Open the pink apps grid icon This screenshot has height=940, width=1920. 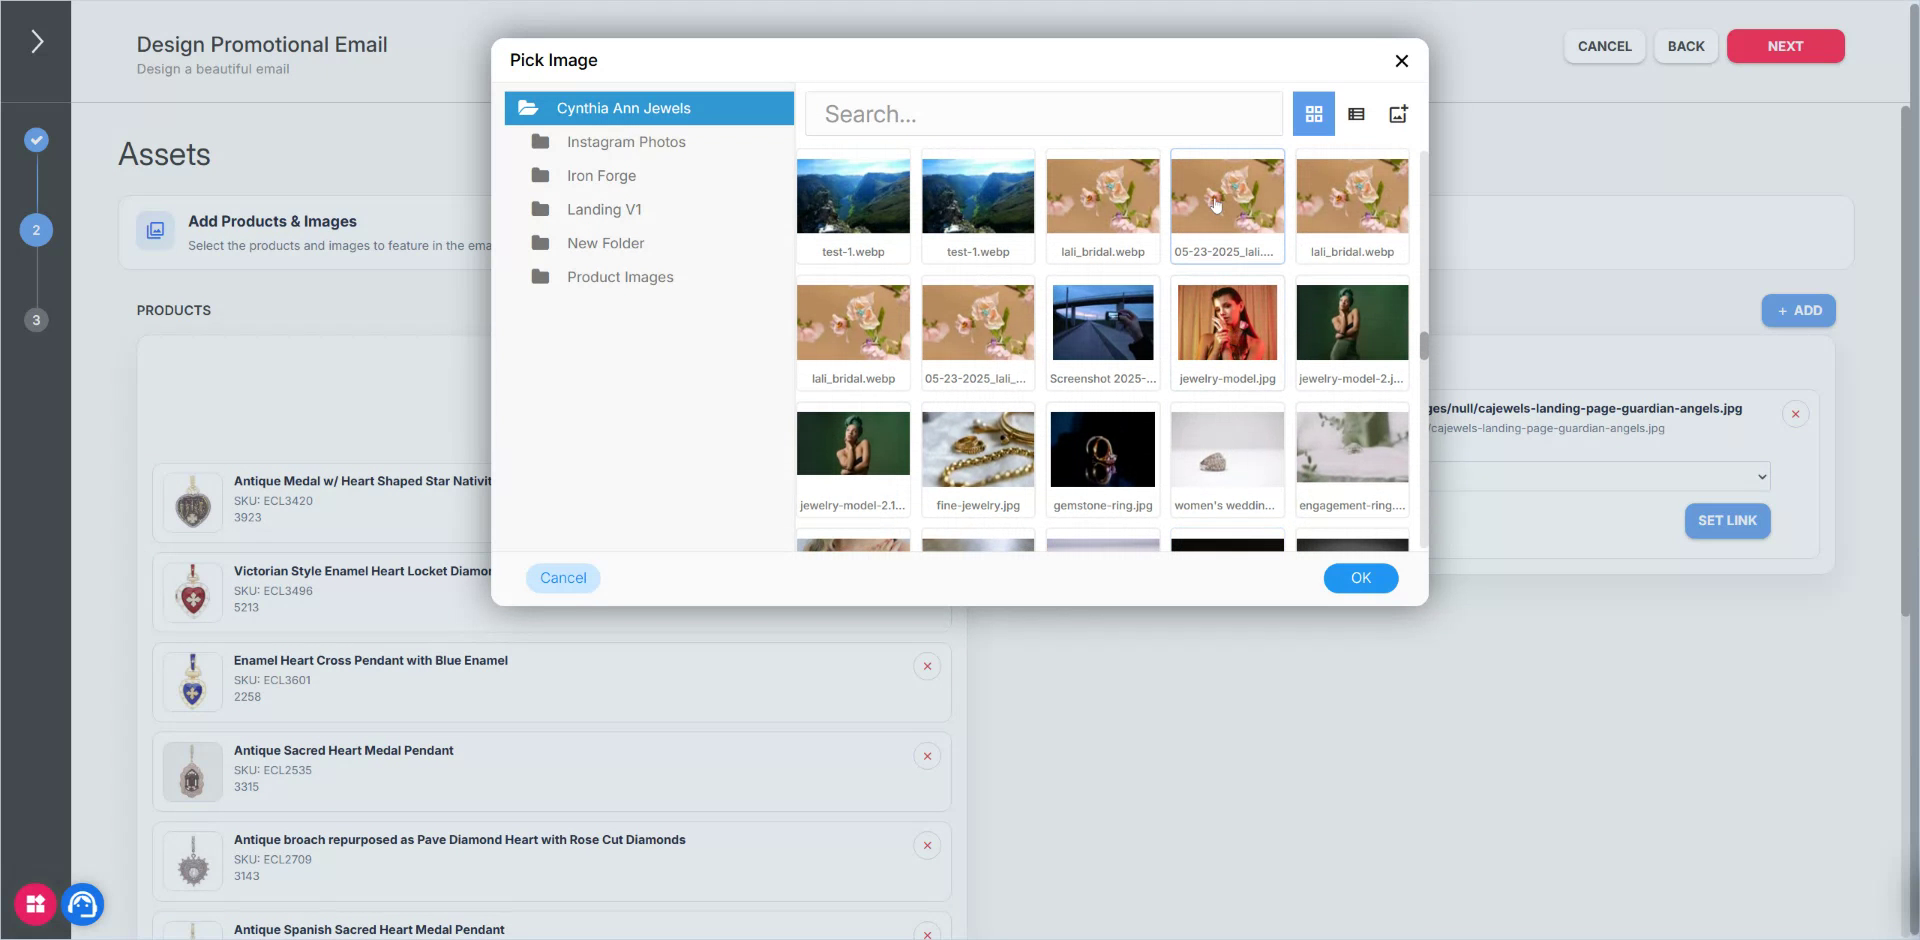[35, 904]
